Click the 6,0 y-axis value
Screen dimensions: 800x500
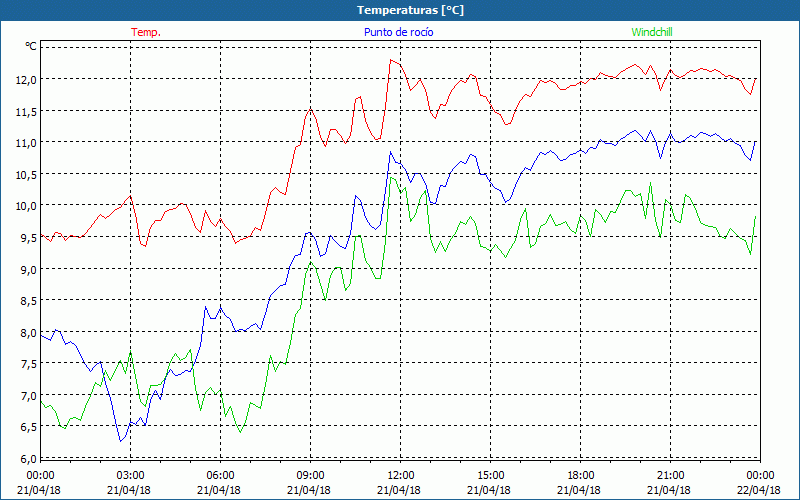(x=29, y=459)
